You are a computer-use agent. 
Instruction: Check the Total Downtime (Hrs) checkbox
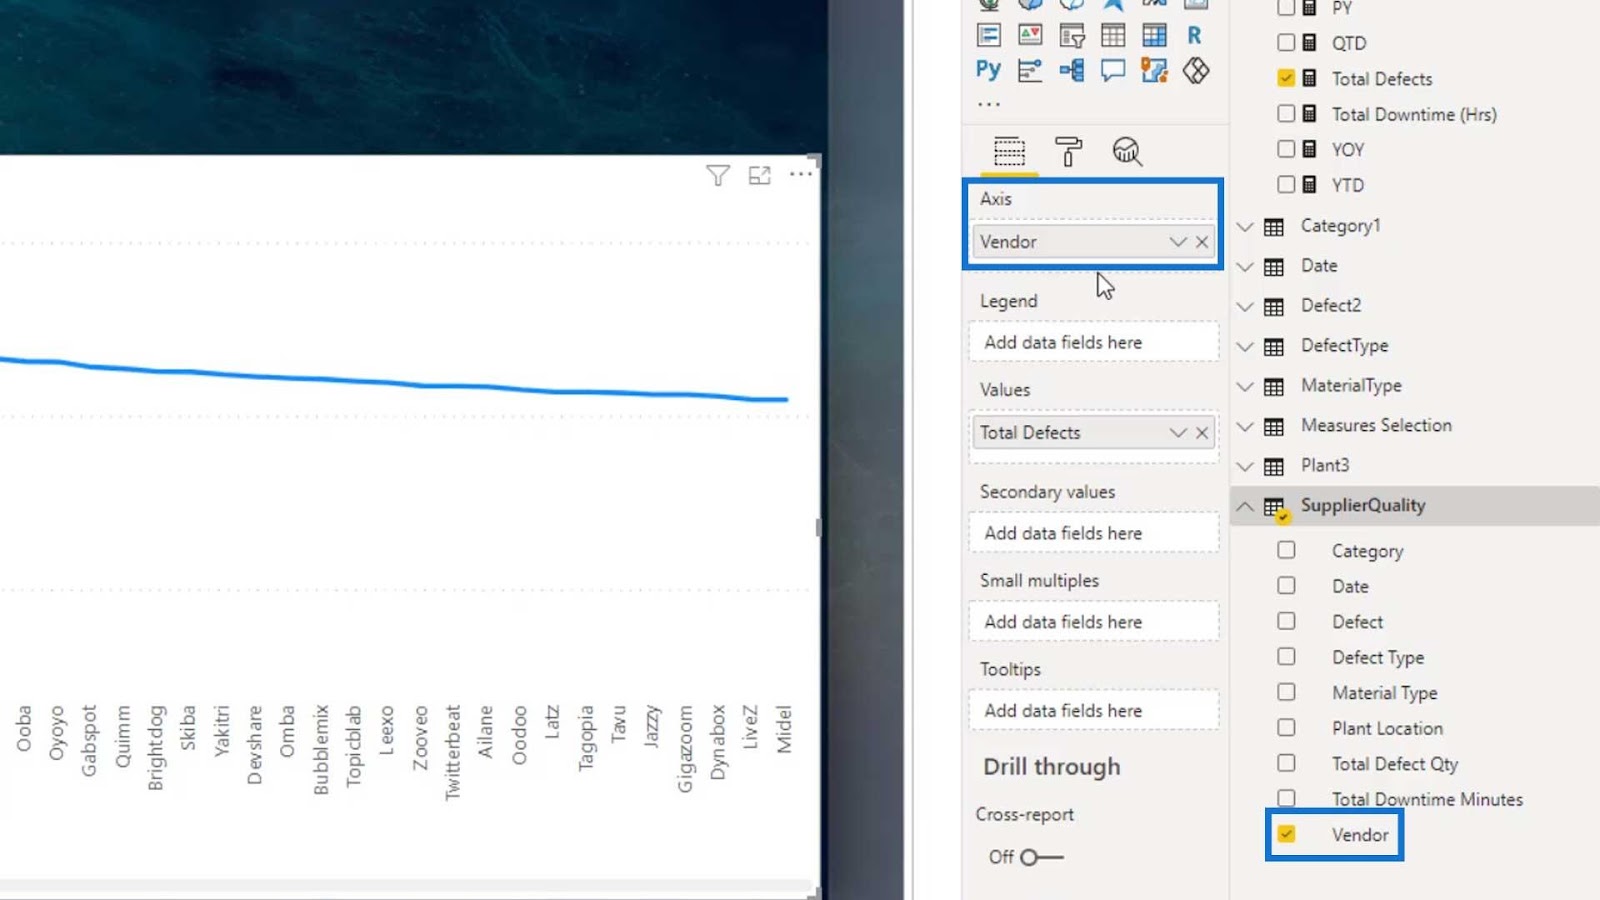point(1286,113)
